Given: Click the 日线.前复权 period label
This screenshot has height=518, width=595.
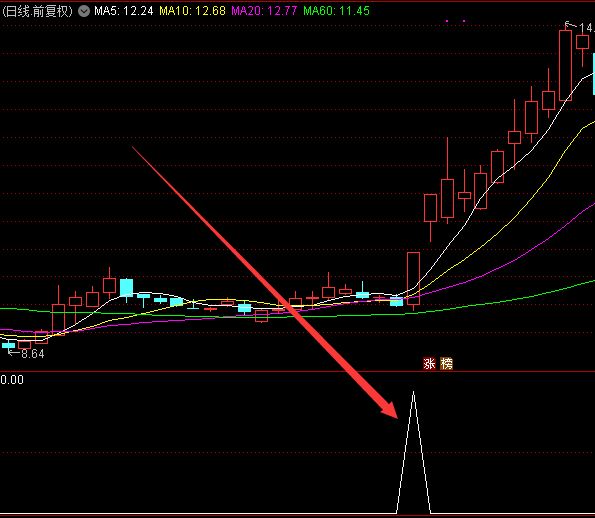Looking at the screenshot, I should [x=37, y=11].
